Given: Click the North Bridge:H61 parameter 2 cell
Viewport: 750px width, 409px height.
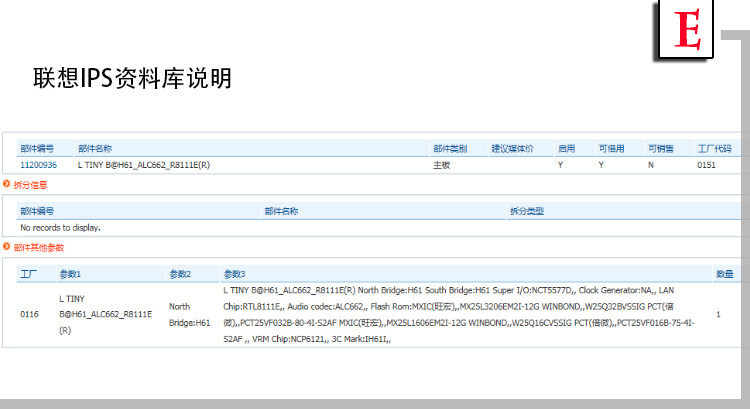Looking at the screenshot, I should (x=189, y=315).
